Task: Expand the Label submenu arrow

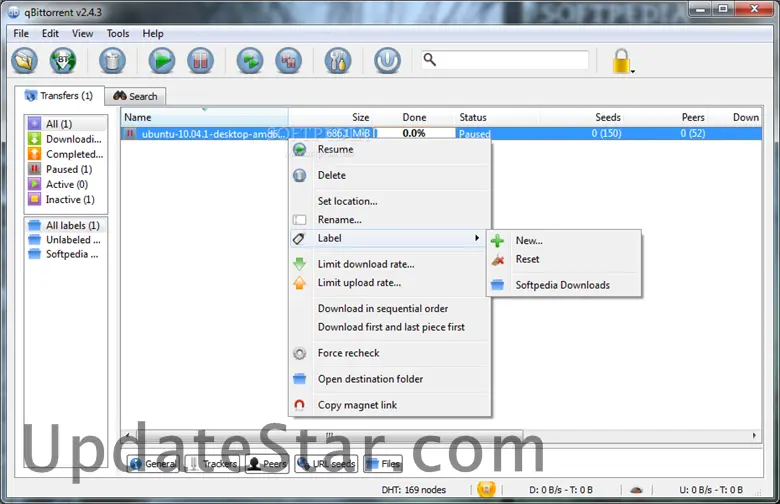Action: tap(477, 238)
